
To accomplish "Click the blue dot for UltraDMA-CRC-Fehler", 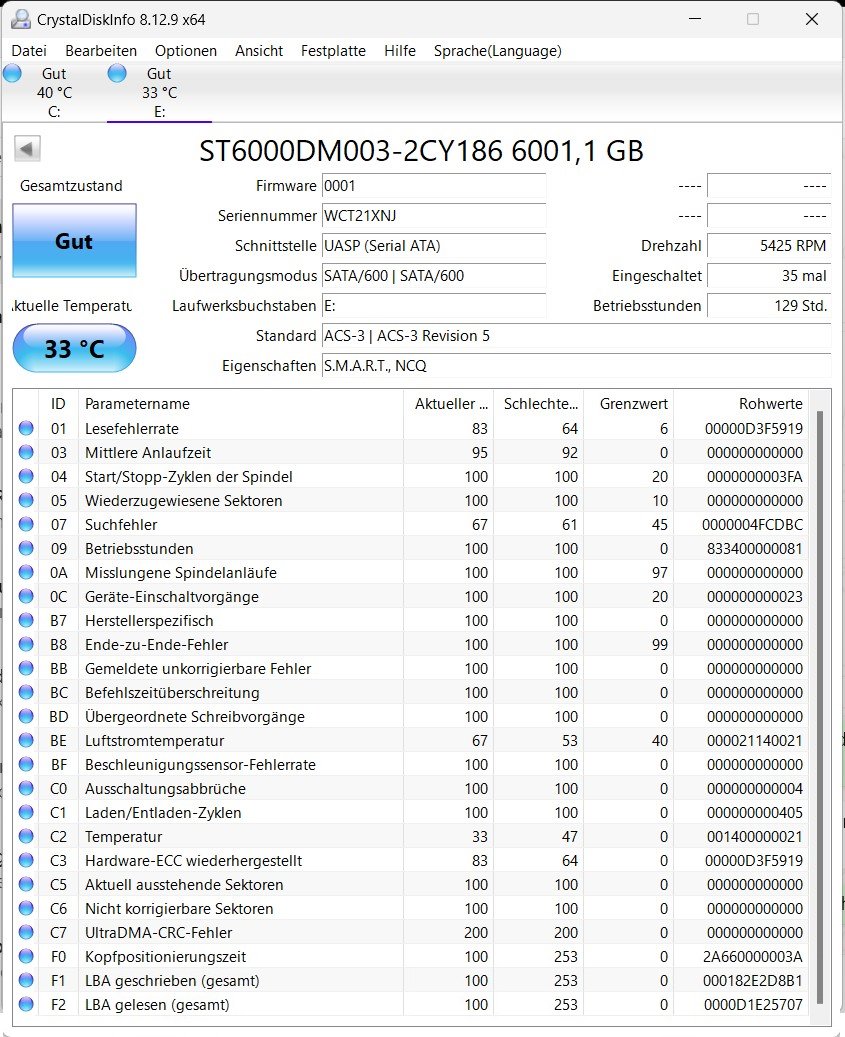I will [26, 932].
